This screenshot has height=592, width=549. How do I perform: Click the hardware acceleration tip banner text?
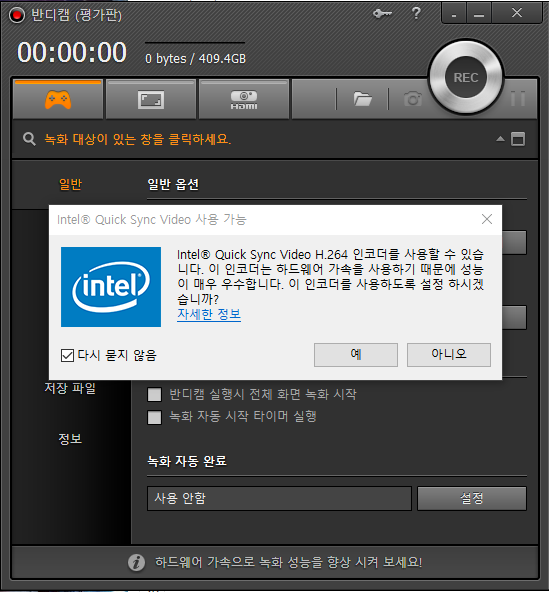pos(288,562)
